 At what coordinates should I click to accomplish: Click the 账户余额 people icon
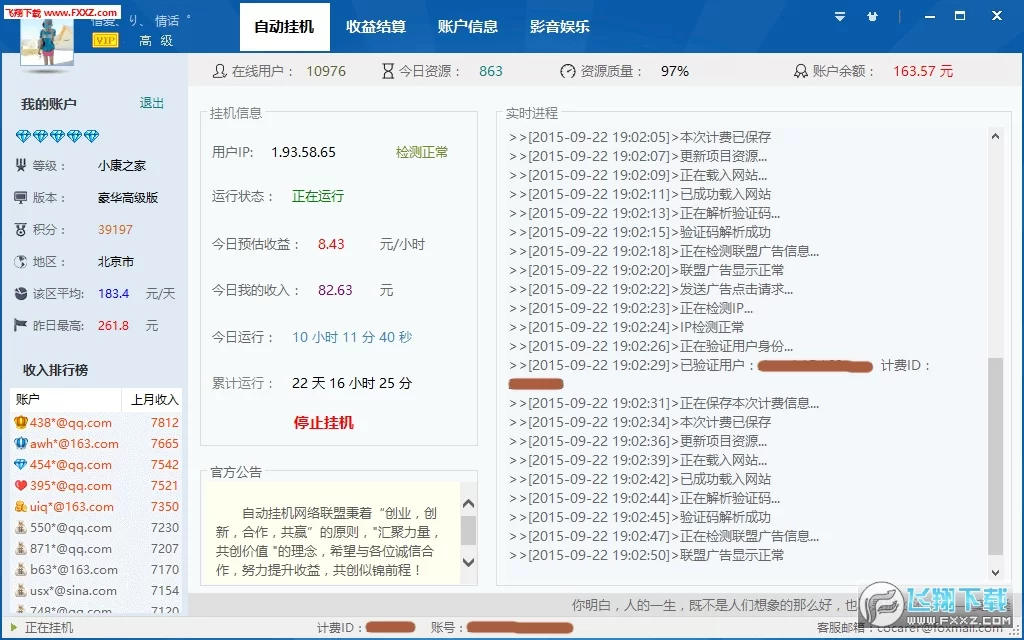[x=802, y=71]
